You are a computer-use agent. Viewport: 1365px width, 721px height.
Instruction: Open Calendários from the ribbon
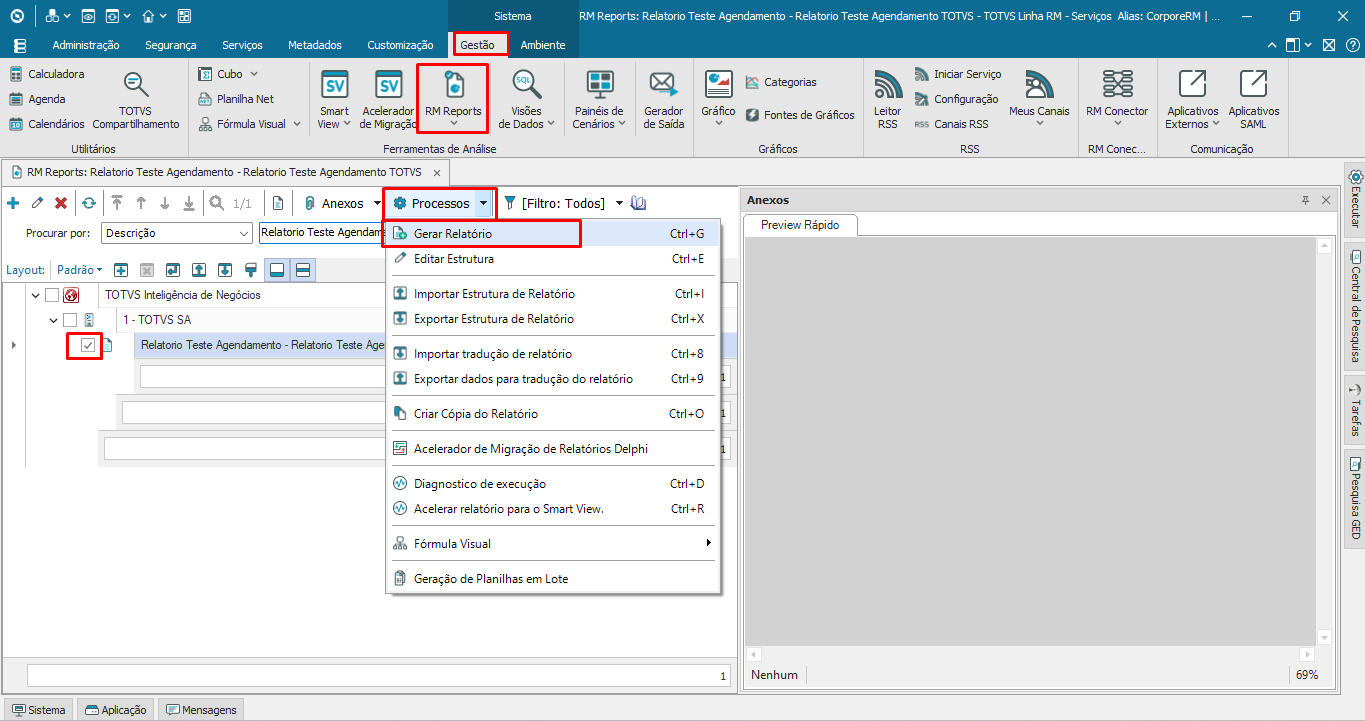point(47,124)
